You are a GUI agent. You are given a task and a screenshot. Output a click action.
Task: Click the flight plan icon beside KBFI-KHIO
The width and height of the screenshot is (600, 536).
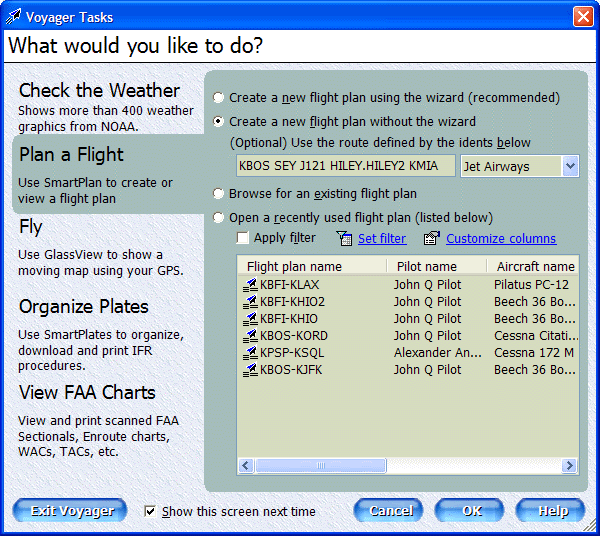pyautogui.click(x=251, y=319)
